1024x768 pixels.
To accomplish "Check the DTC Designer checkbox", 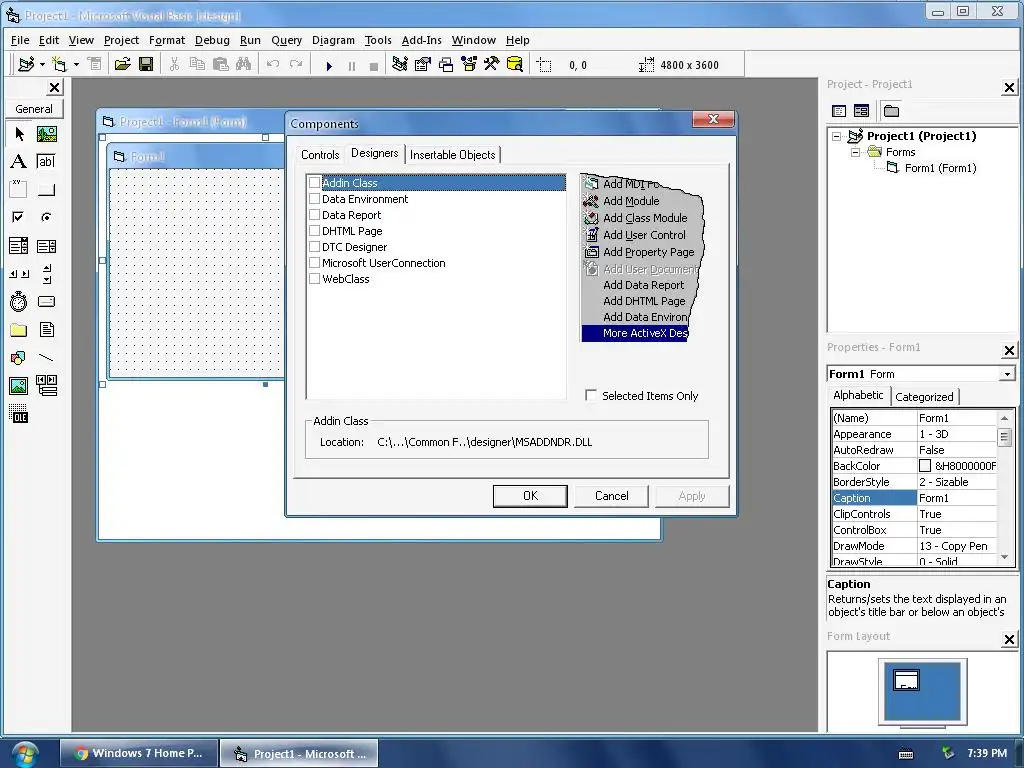I will click(x=315, y=247).
